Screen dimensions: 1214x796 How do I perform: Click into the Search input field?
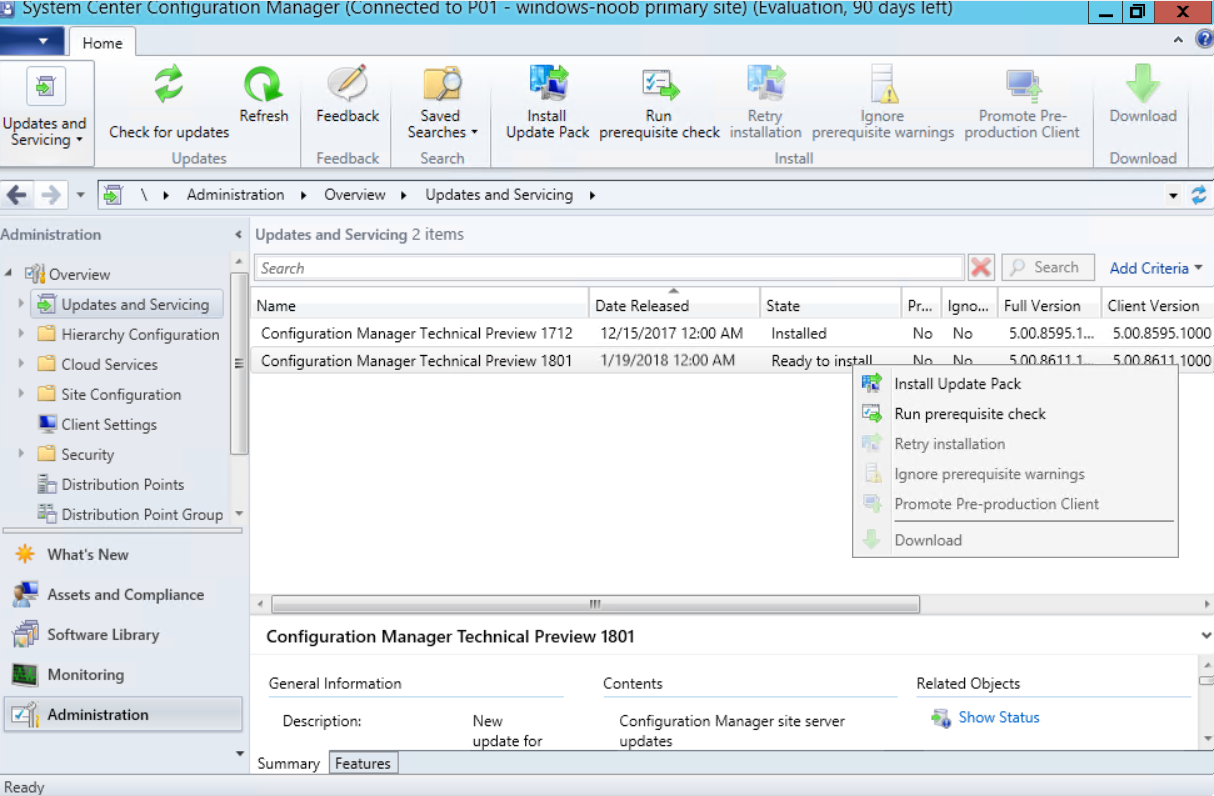point(609,268)
